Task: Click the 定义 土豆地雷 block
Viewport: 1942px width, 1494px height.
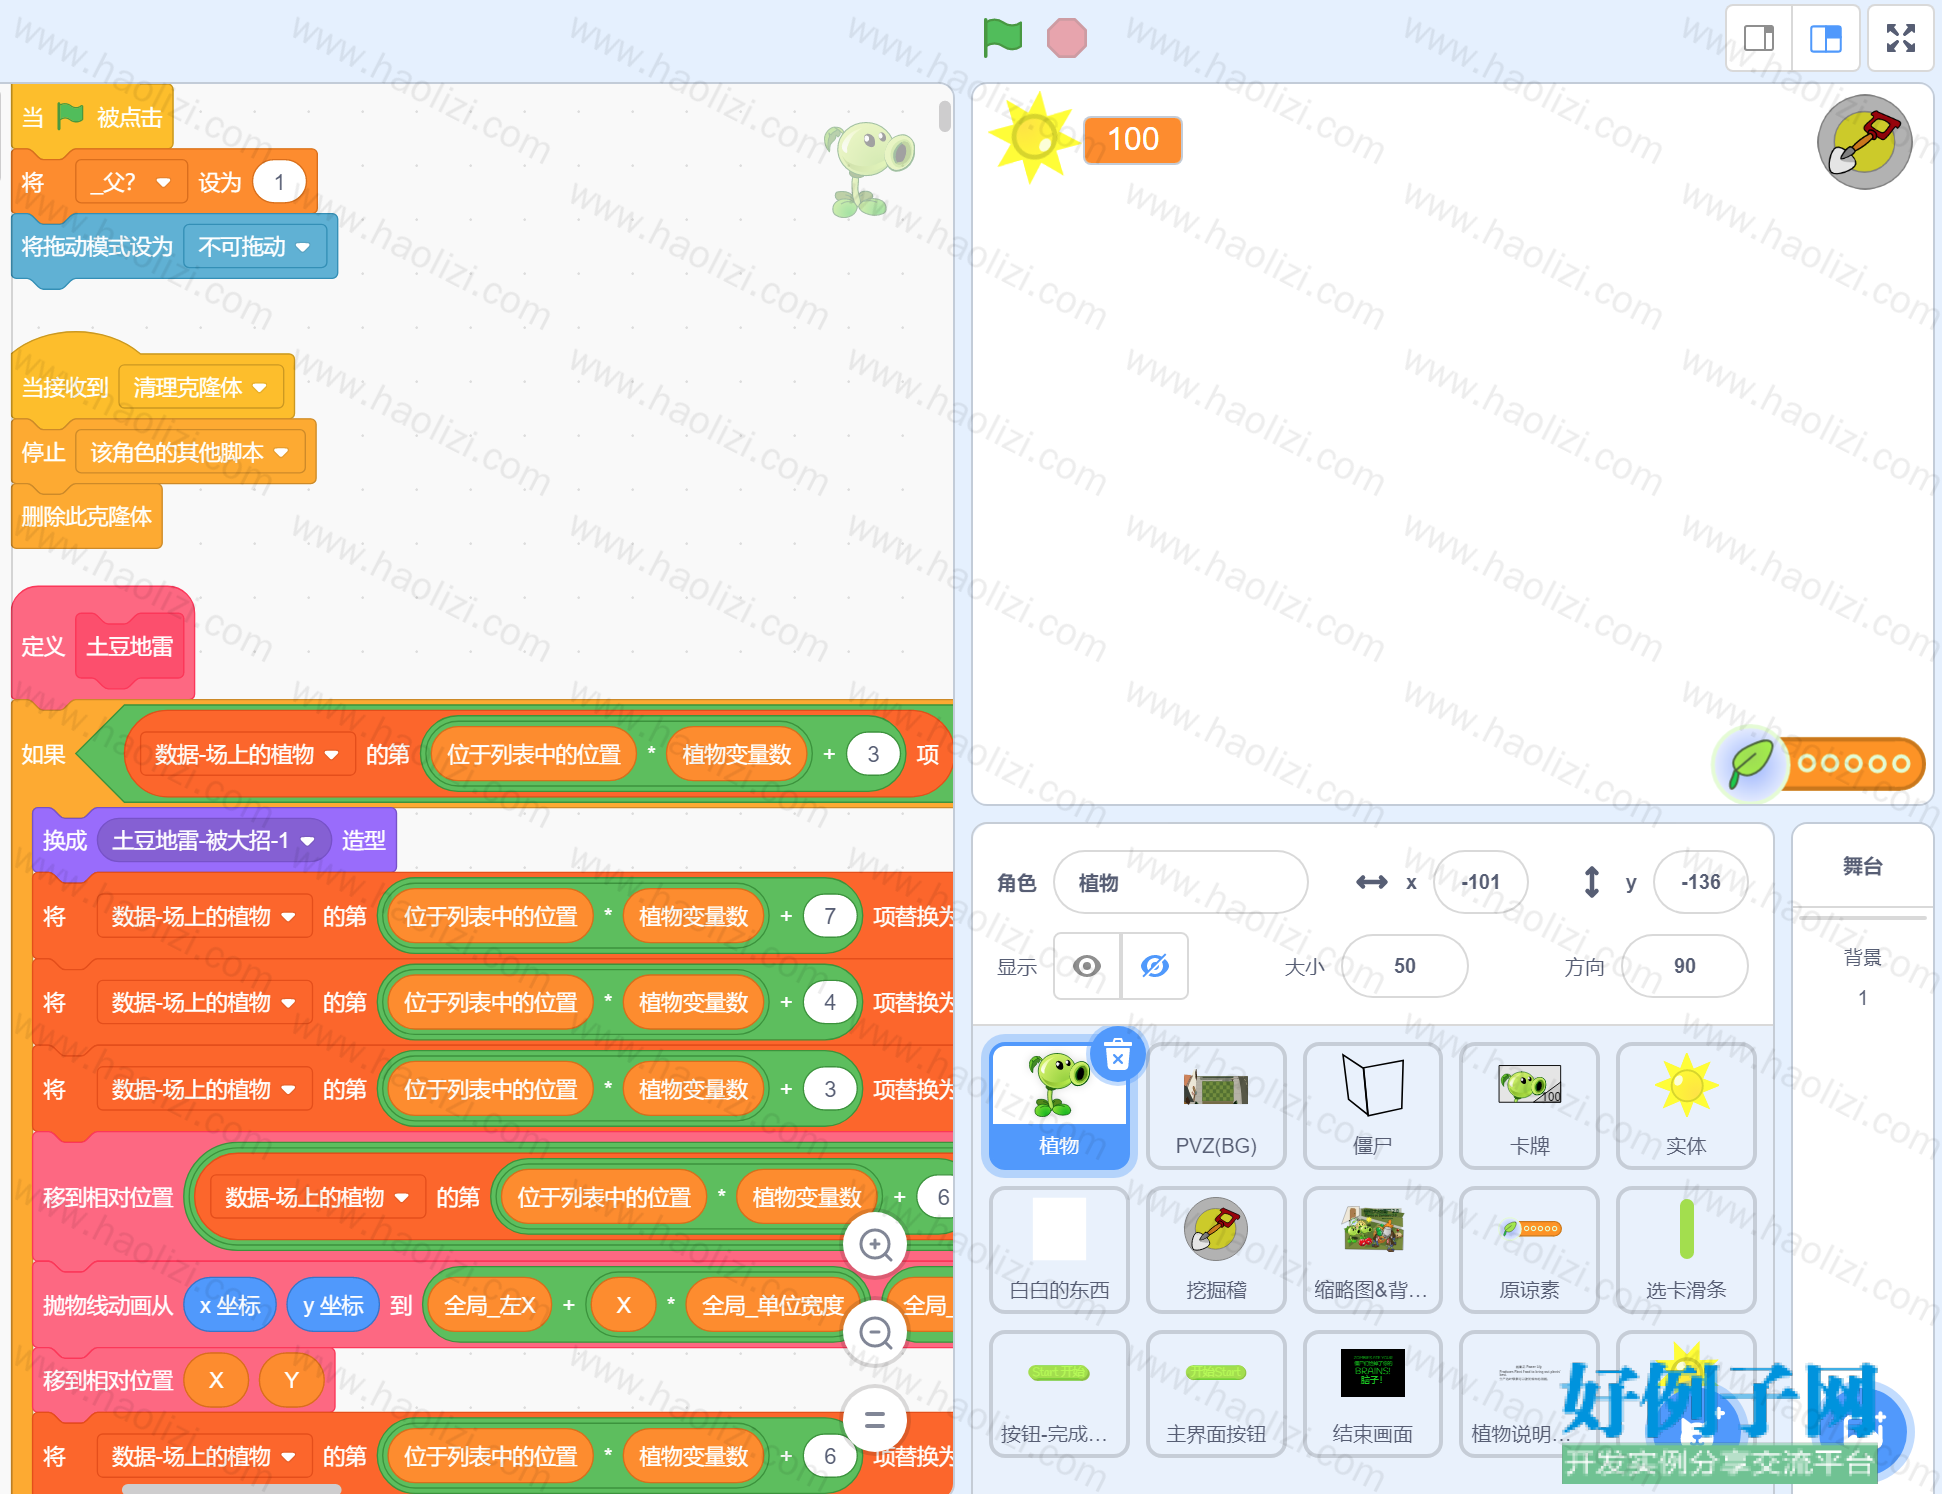Action: pos(103,645)
